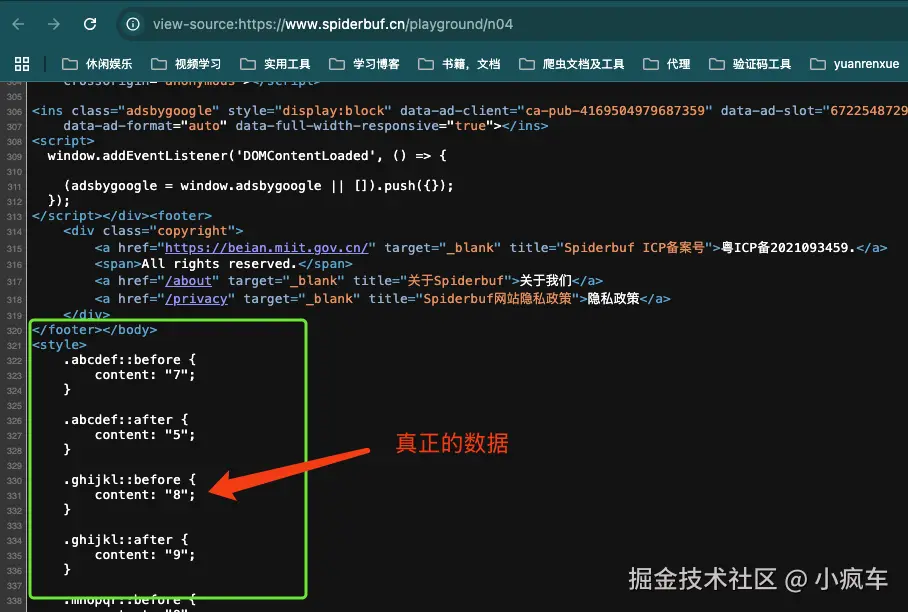Click the site info icon in address bar

click(x=133, y=24)
